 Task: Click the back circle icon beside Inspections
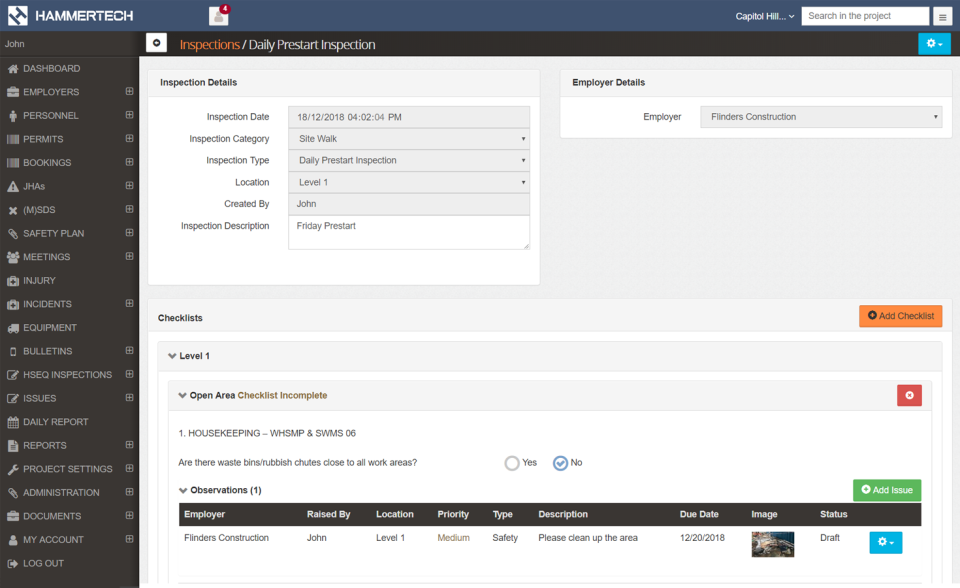pyautogui.click(x=157, y=43)
